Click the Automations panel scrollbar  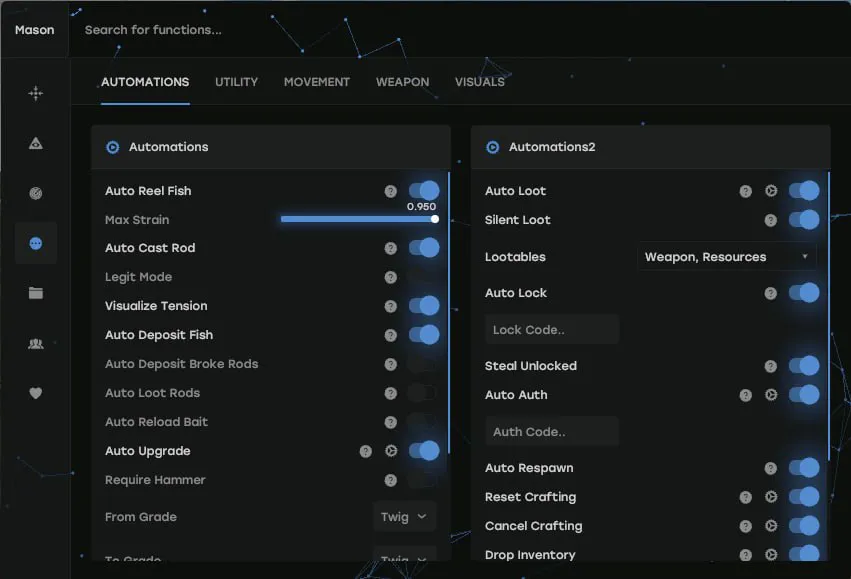click(449, 313)
